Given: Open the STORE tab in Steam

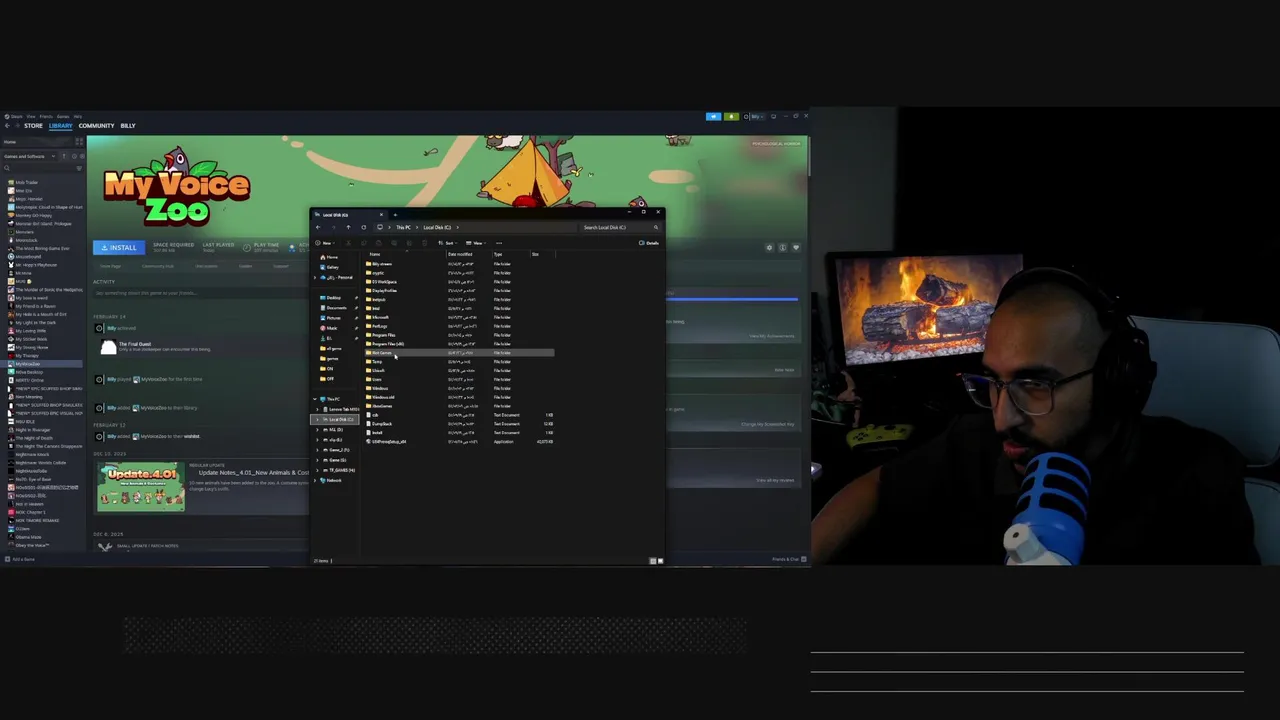Looking at the screenshot, I should 33,125.
